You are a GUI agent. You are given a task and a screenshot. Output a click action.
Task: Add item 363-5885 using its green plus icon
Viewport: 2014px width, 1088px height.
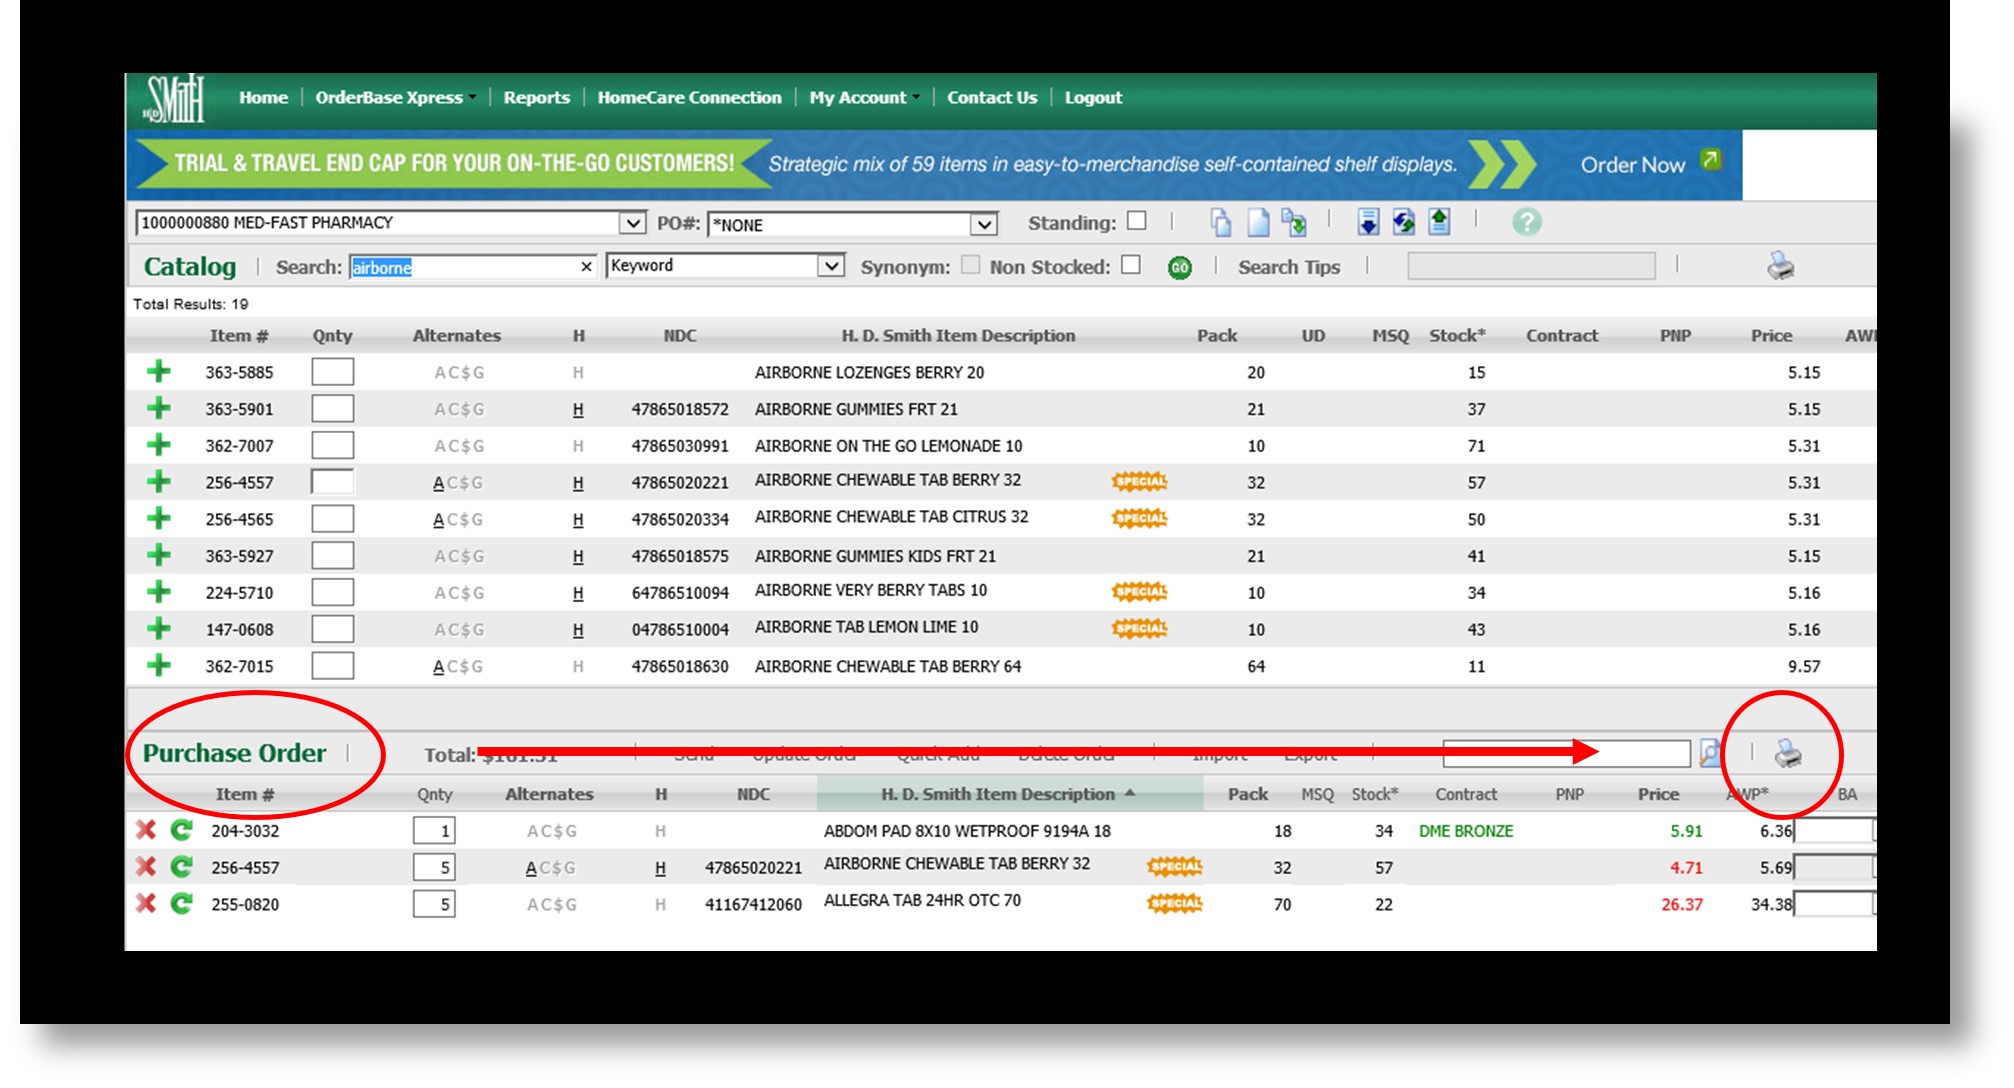coord(158,372)
